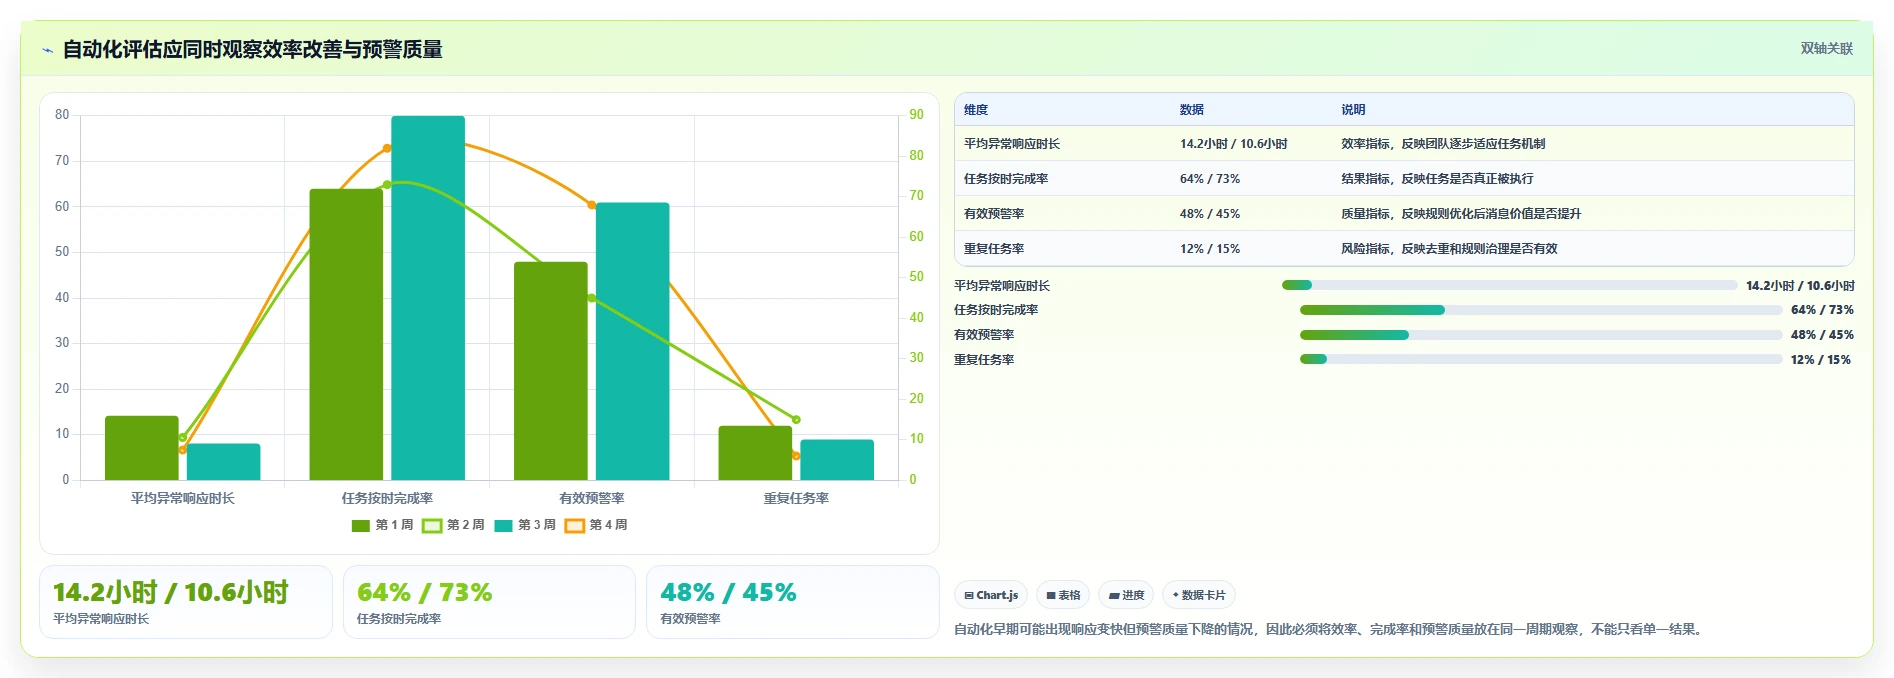Click the description 质量指标，反映规则优化后消息价值是否提升
Image resolution: width=1894 pixels, height=678 pixels.
(x=1461, y=214)
